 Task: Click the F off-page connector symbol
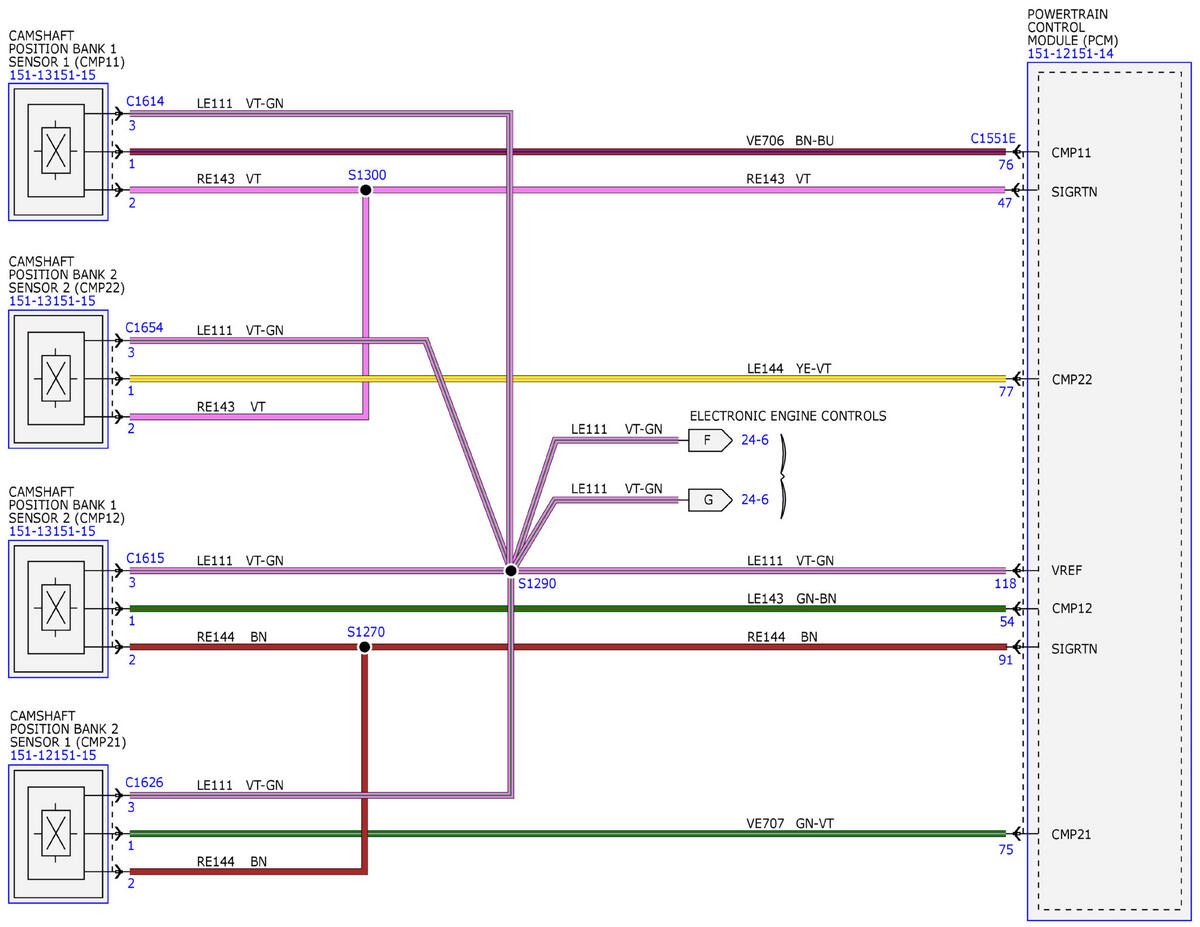coord(710,440)
